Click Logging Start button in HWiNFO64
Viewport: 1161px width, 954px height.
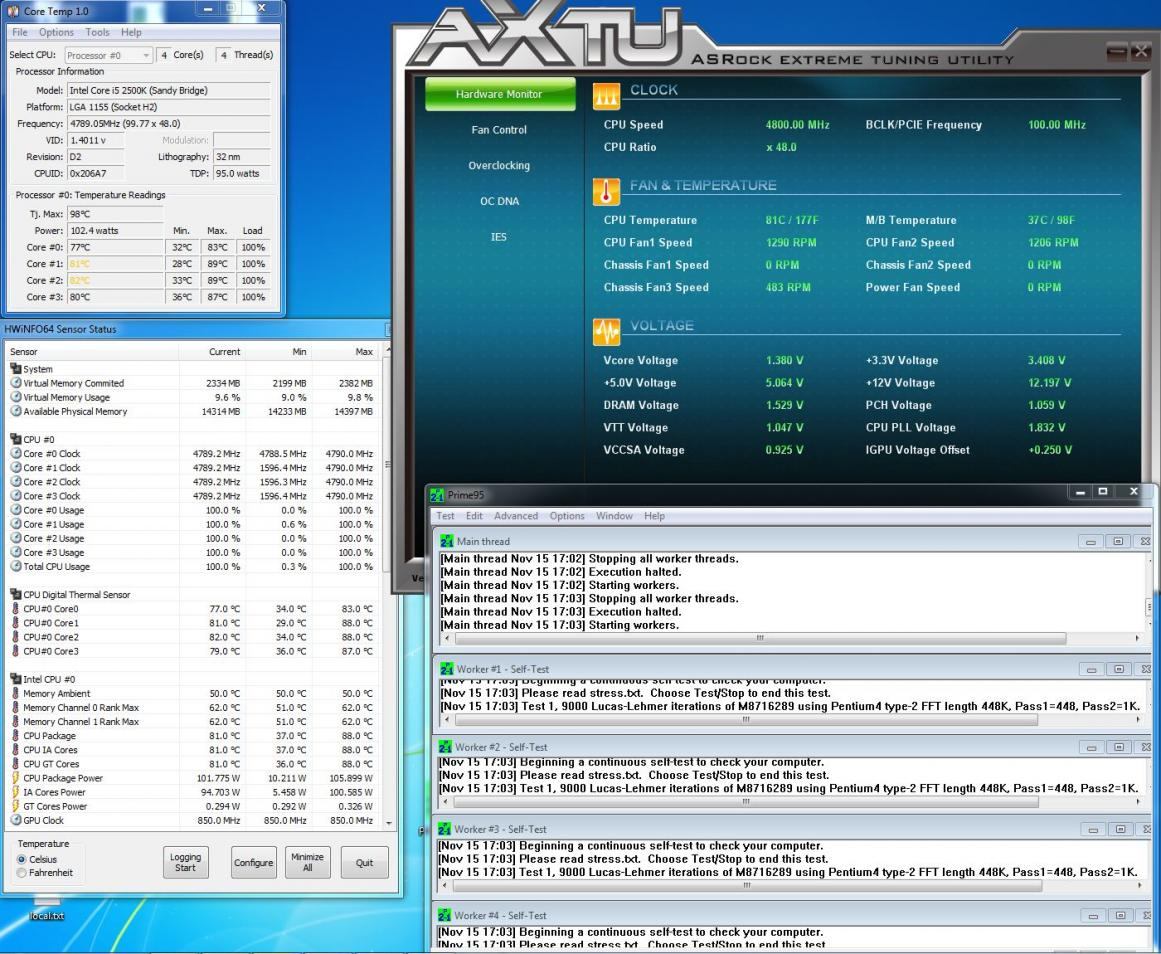185,862
